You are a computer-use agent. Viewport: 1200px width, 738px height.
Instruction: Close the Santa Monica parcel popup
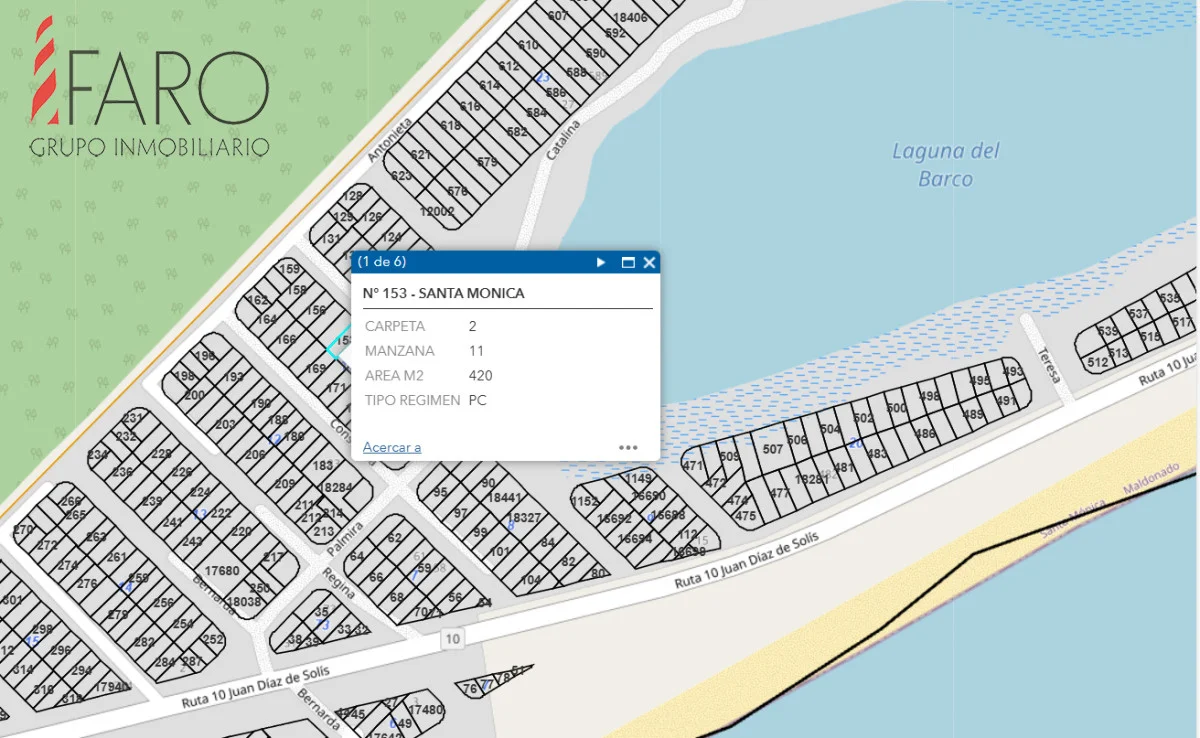(649, 262)
